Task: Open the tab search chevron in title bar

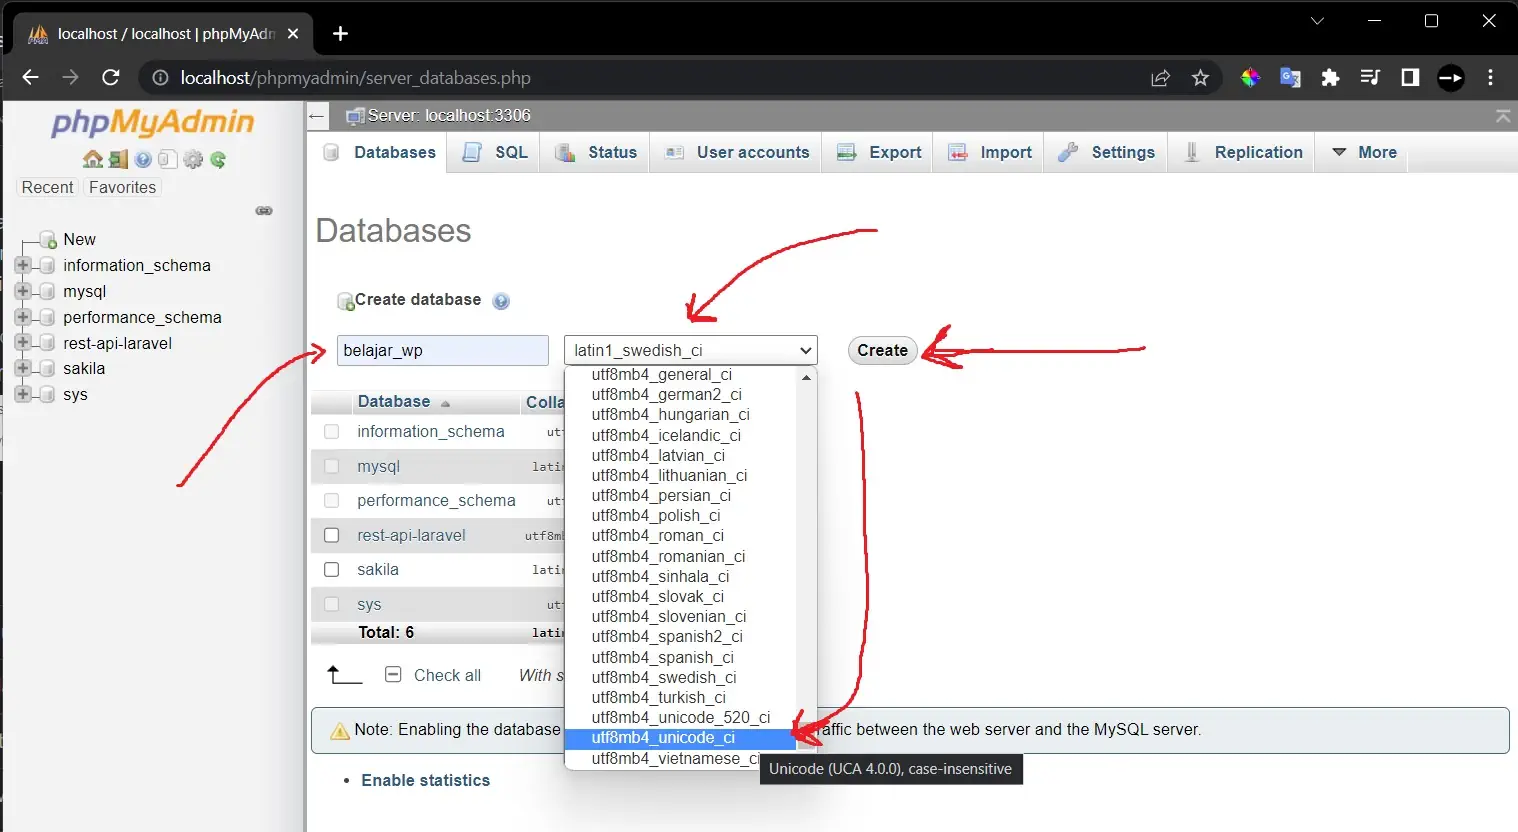Action: pyautogui.click(x=1317, y=21)
